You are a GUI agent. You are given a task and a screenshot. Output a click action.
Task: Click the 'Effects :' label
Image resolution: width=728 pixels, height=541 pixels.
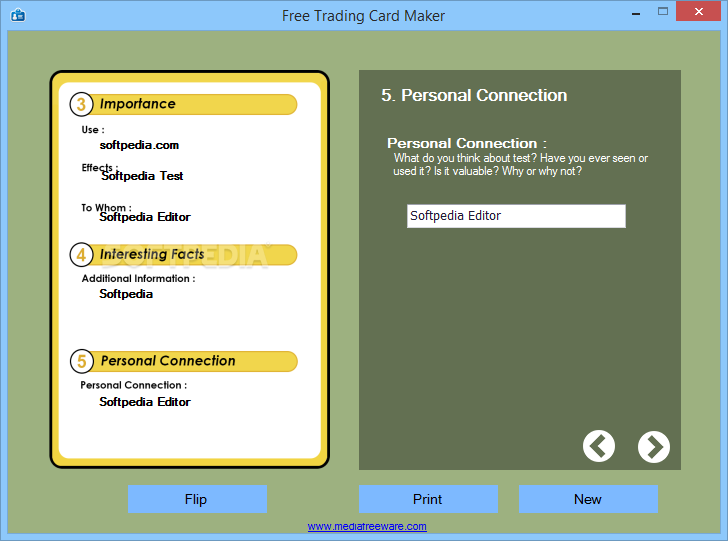click(99, 167)
